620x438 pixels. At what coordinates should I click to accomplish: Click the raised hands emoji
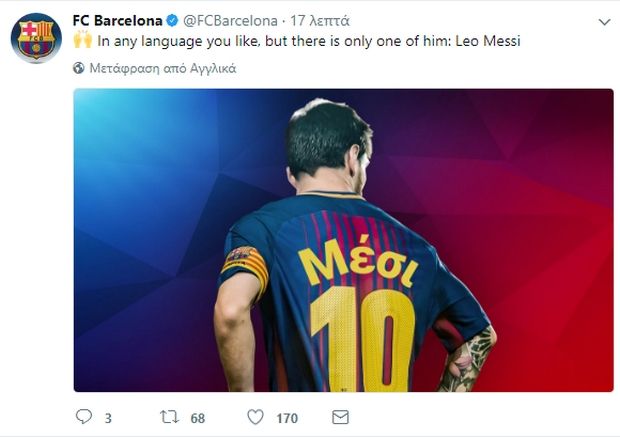pyautogui.click(x=82, y=42)
